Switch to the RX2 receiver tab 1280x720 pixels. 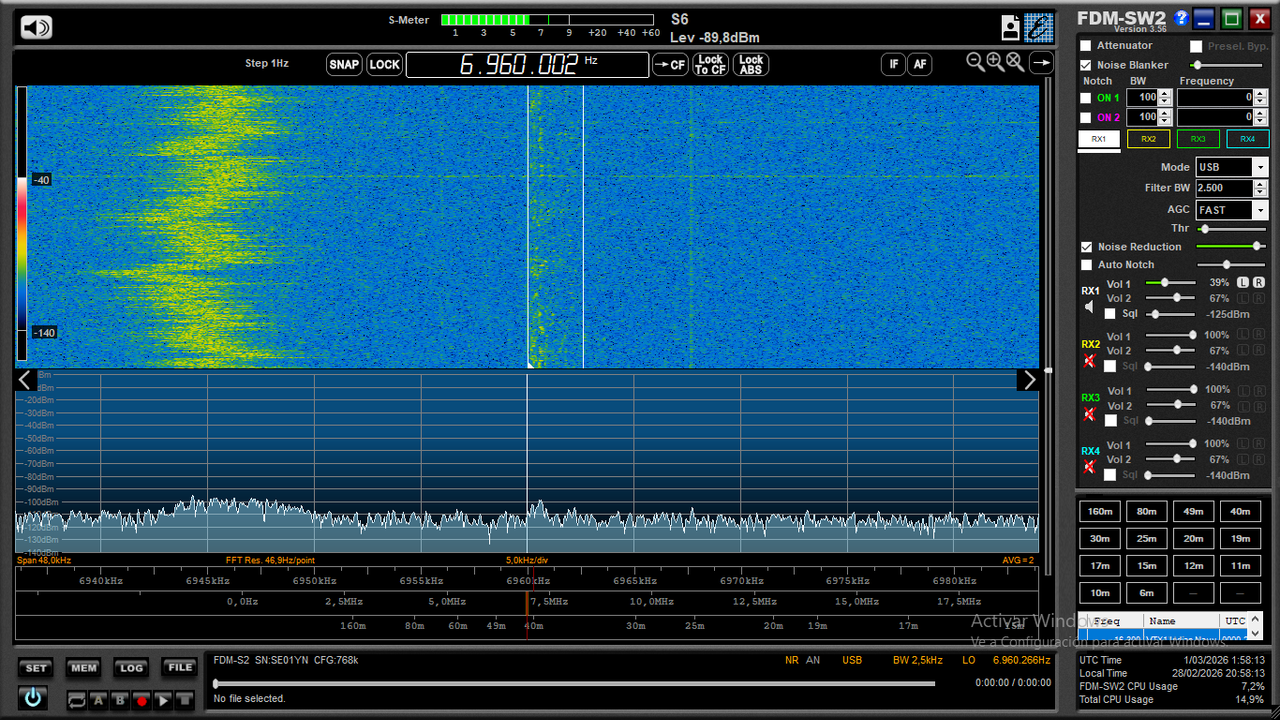[1148, 139]
